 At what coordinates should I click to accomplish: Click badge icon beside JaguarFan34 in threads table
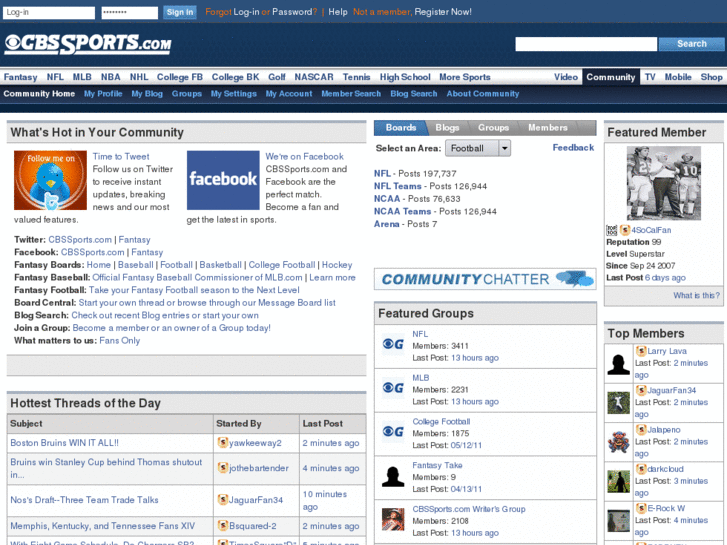tap(223, 500)
